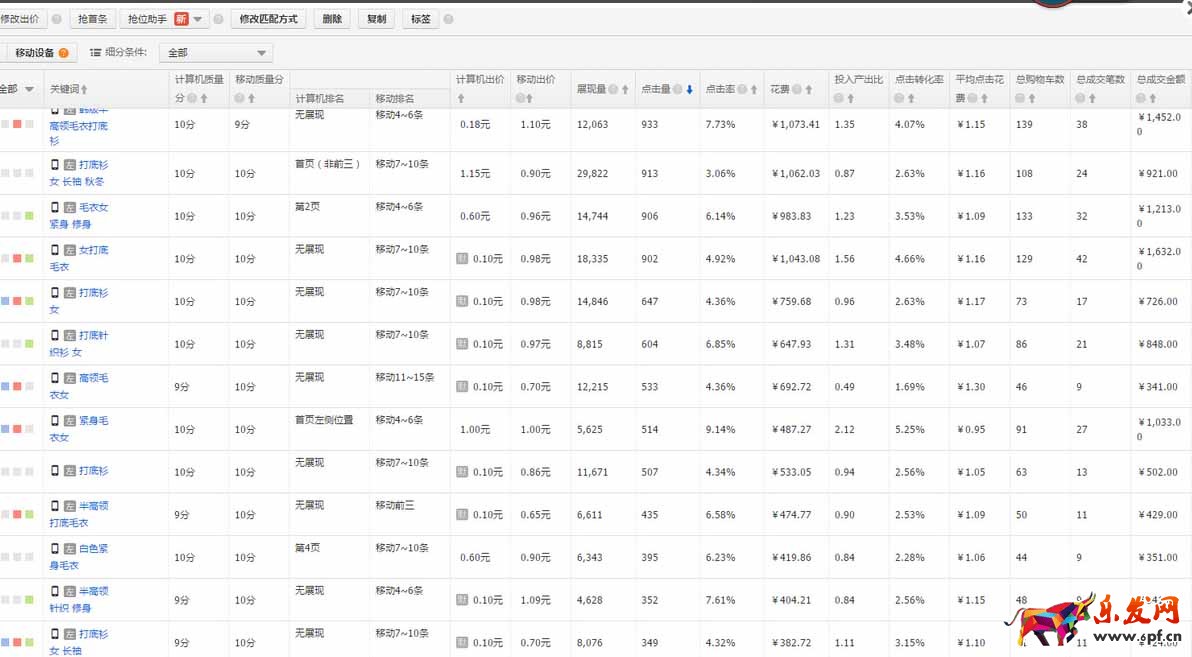
Task: Click the 新 badge on 抢位助手
Action: tap(181, 18)
